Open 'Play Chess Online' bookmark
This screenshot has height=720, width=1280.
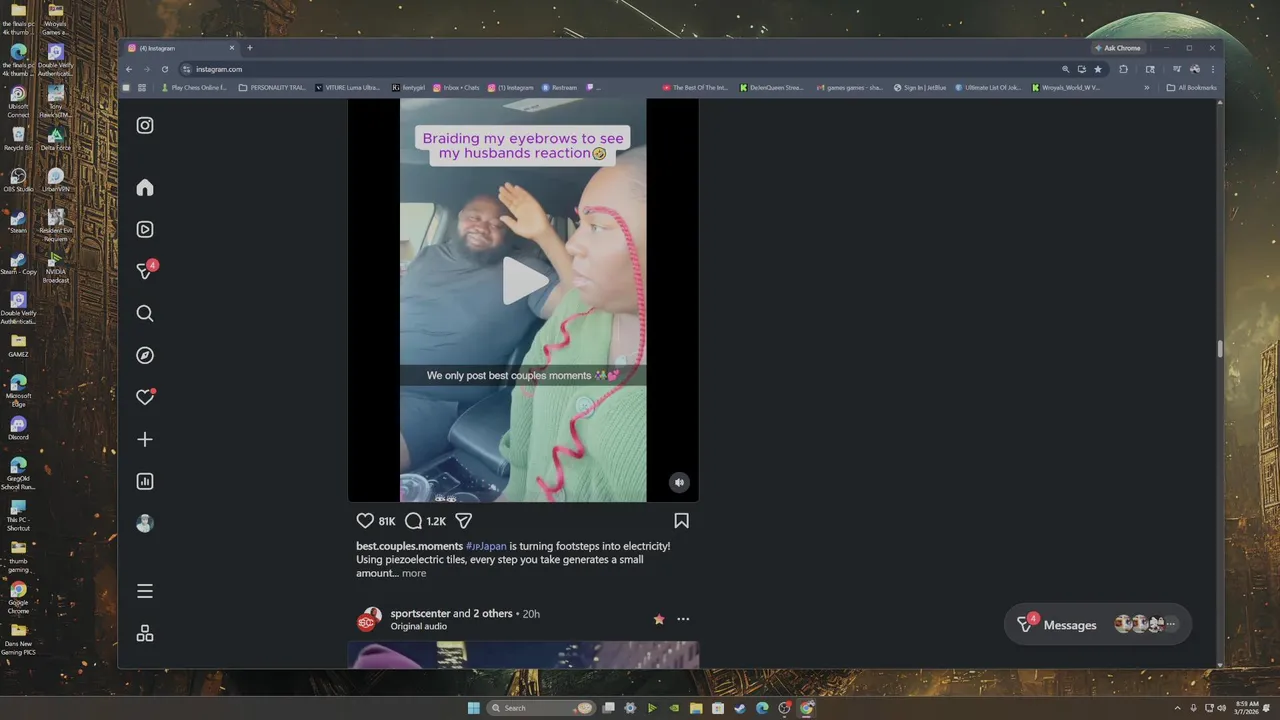coord(194,87)
